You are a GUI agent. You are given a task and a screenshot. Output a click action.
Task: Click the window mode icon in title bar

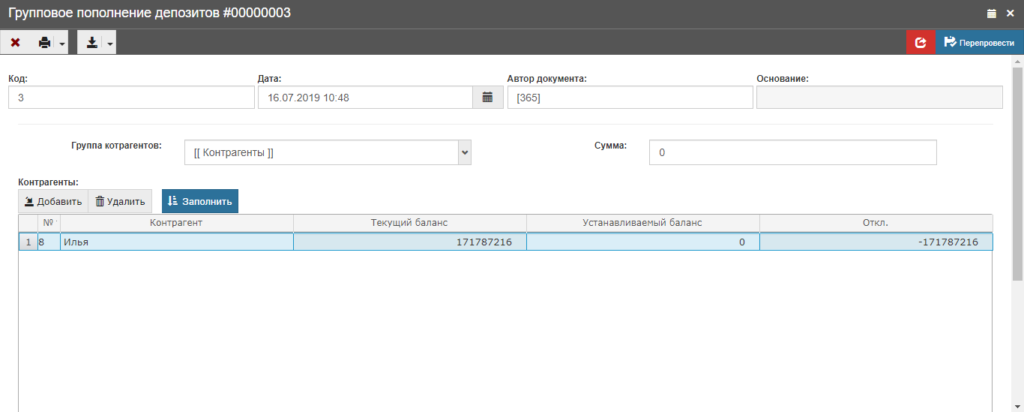click(x=991, y=13)
